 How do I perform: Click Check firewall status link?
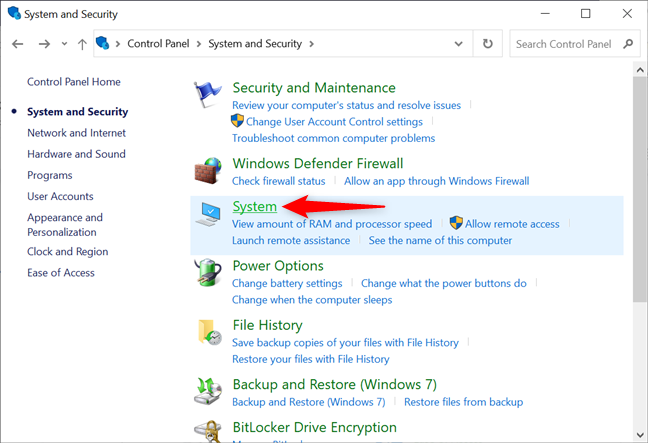pos(279,181)
